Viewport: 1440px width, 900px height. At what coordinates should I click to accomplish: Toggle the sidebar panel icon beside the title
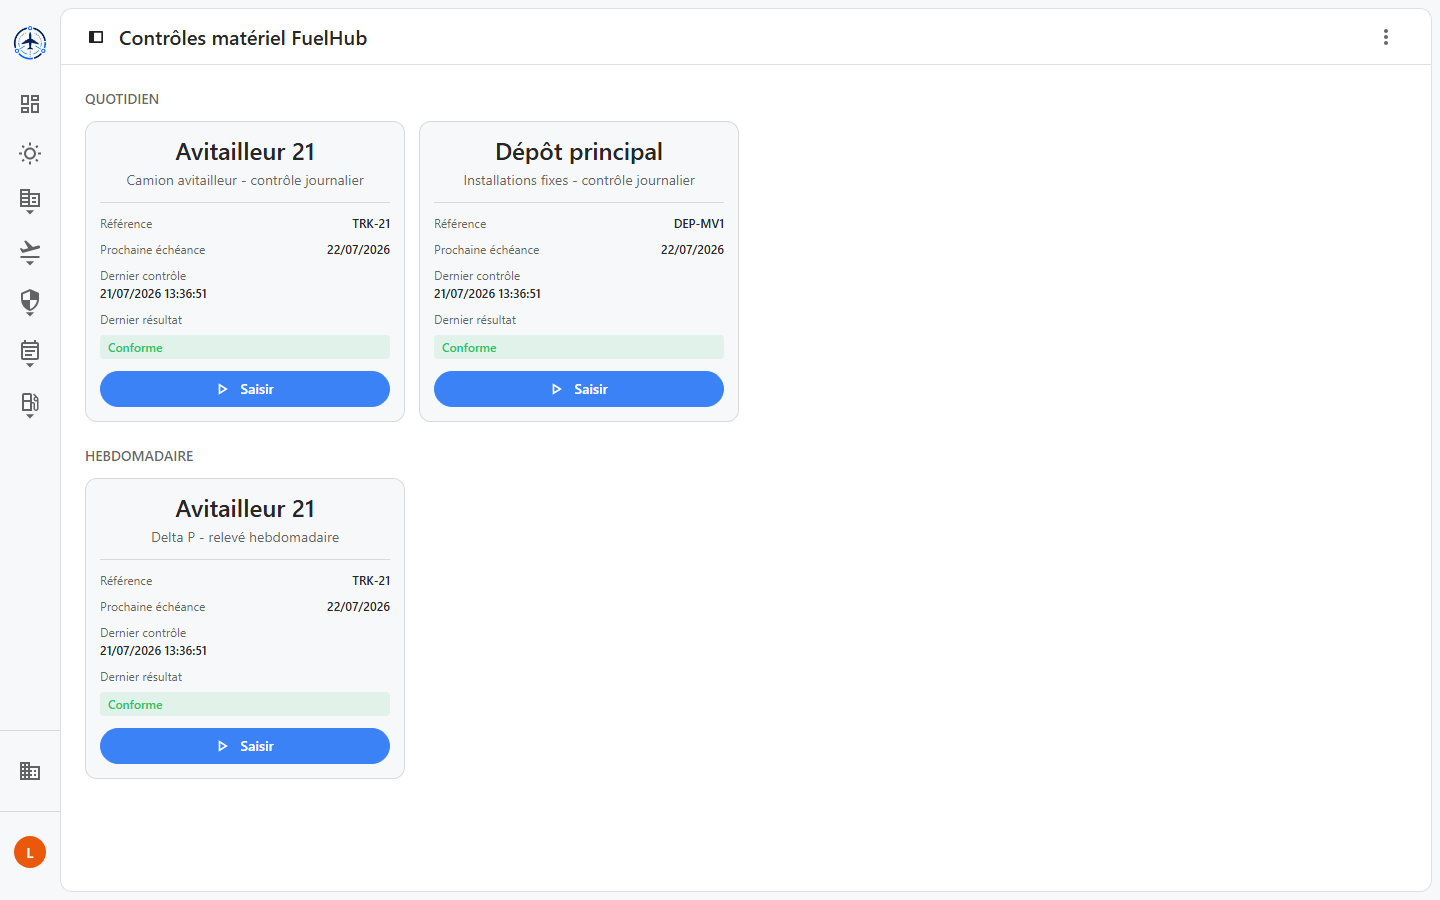pos(96,37)
